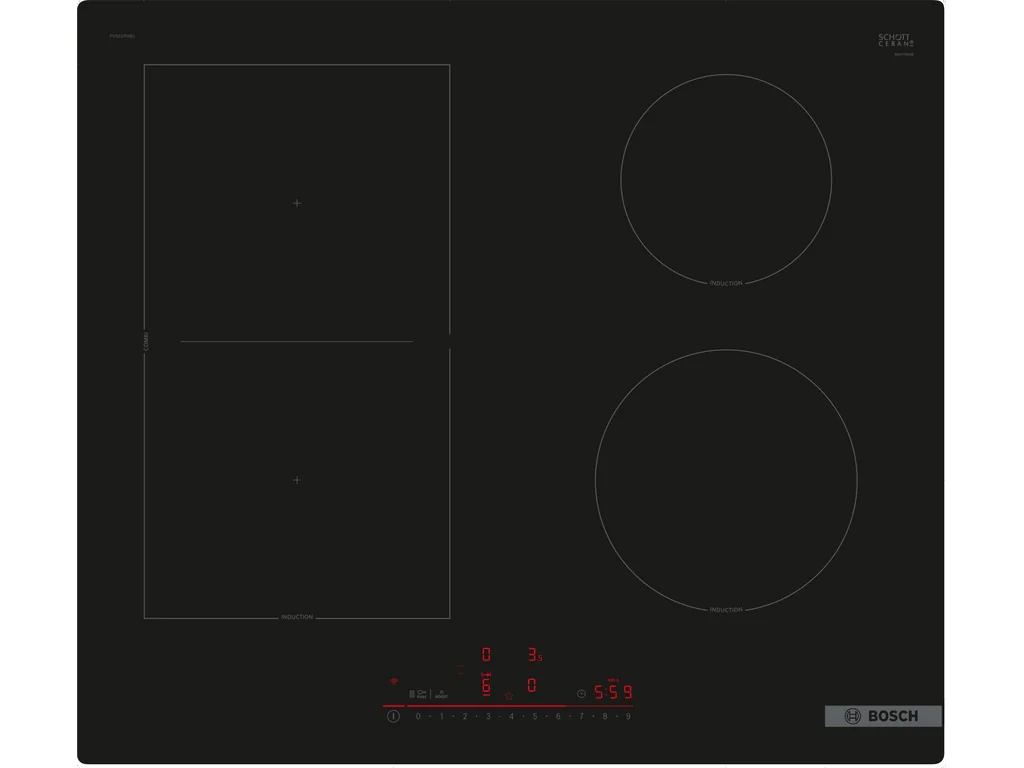Viewport: 1024px width, 768px height.
Task: Tap the cross marker in upper flex zone
Action: coord(296,202)
